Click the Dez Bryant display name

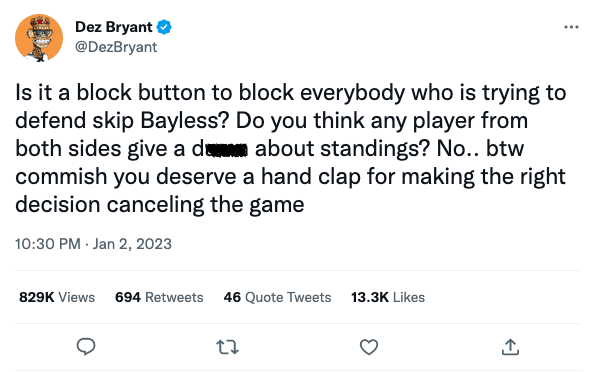114,27
